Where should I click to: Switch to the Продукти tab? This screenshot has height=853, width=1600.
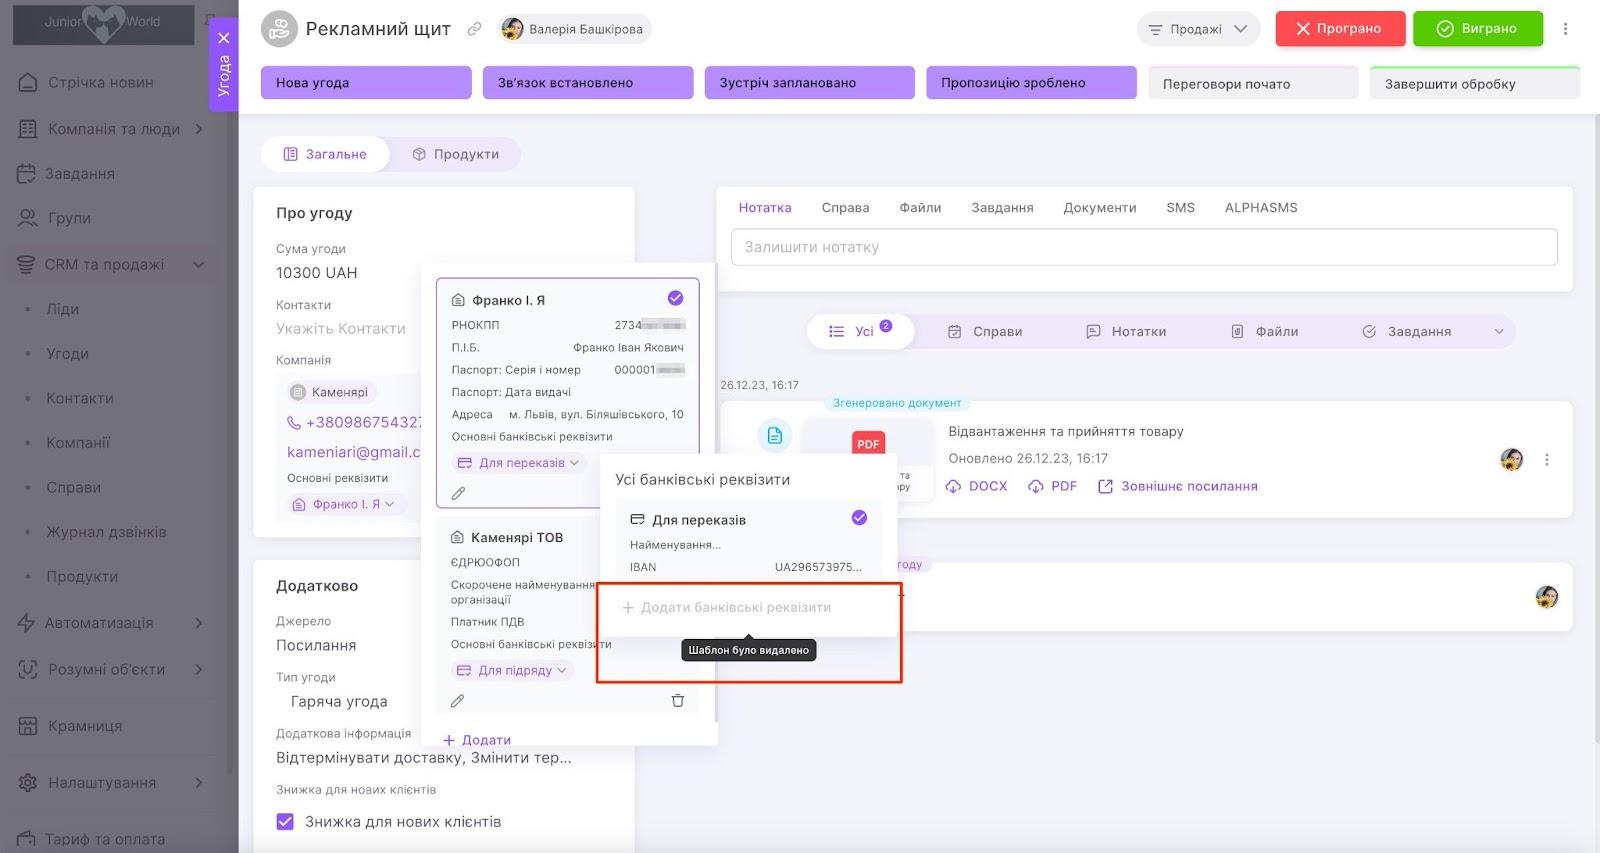455,154
